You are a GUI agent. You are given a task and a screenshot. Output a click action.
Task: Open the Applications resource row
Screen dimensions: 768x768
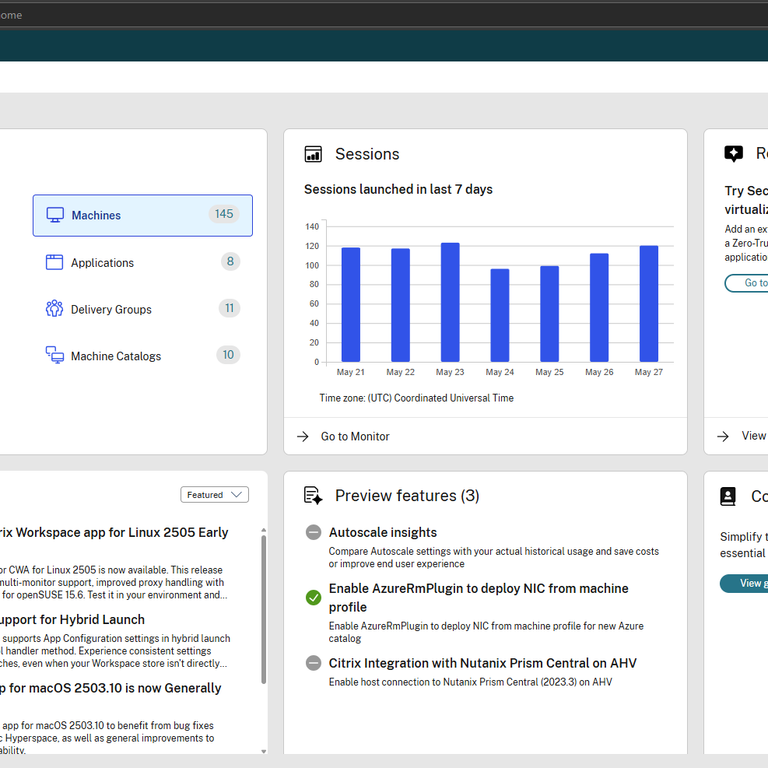(143, 262)
